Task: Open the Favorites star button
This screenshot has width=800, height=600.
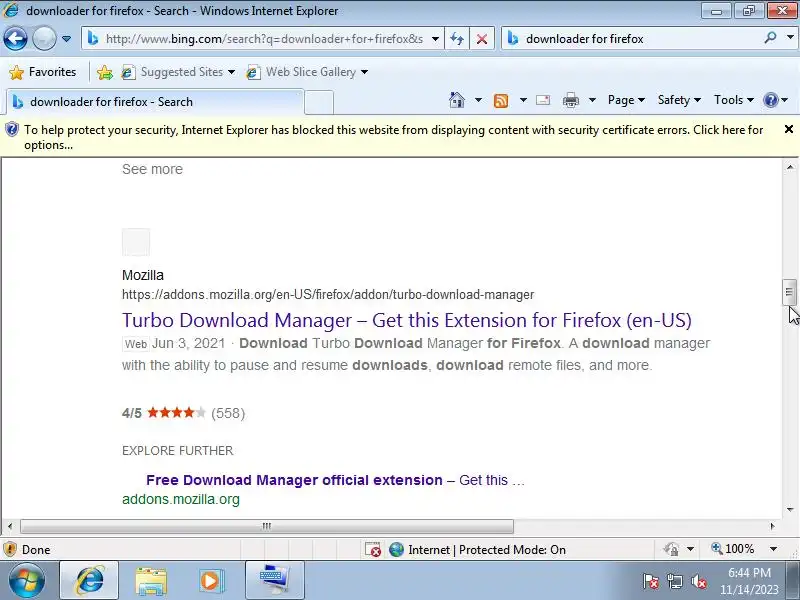Action: point(43,72)
